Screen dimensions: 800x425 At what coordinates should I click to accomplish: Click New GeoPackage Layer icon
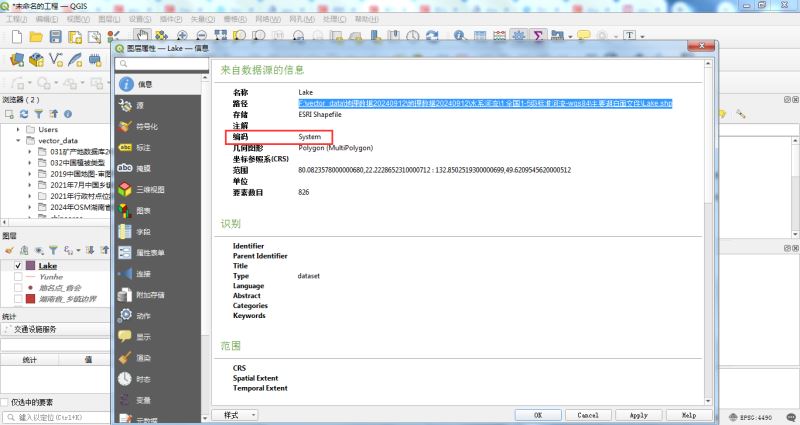coord(36,60)
